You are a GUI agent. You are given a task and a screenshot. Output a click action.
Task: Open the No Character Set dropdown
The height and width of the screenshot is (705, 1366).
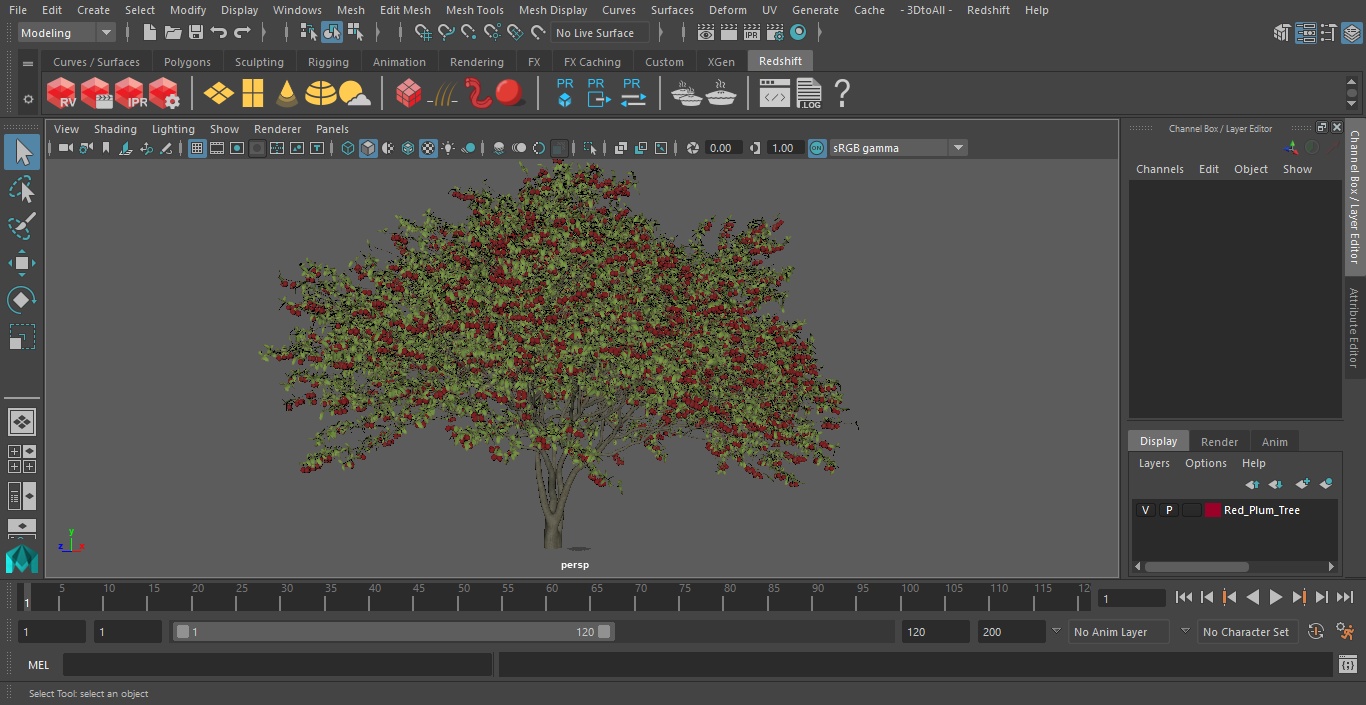click(1246, 632)
